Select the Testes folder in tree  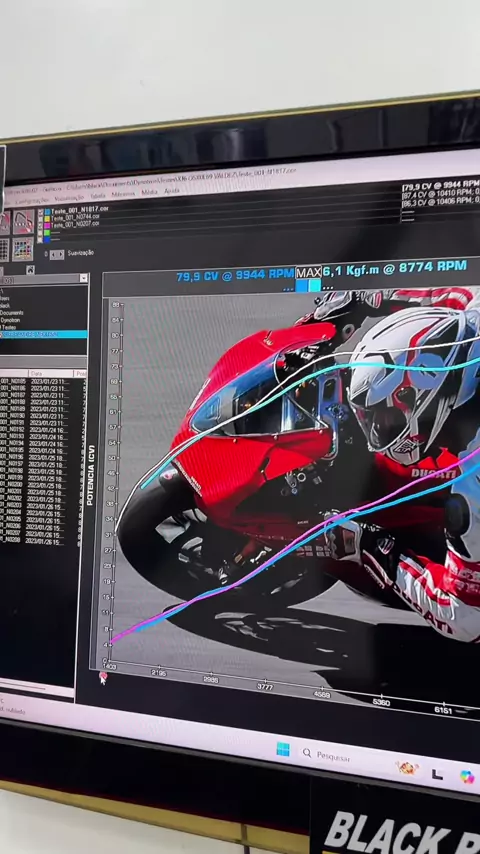(x=9, y=327)
